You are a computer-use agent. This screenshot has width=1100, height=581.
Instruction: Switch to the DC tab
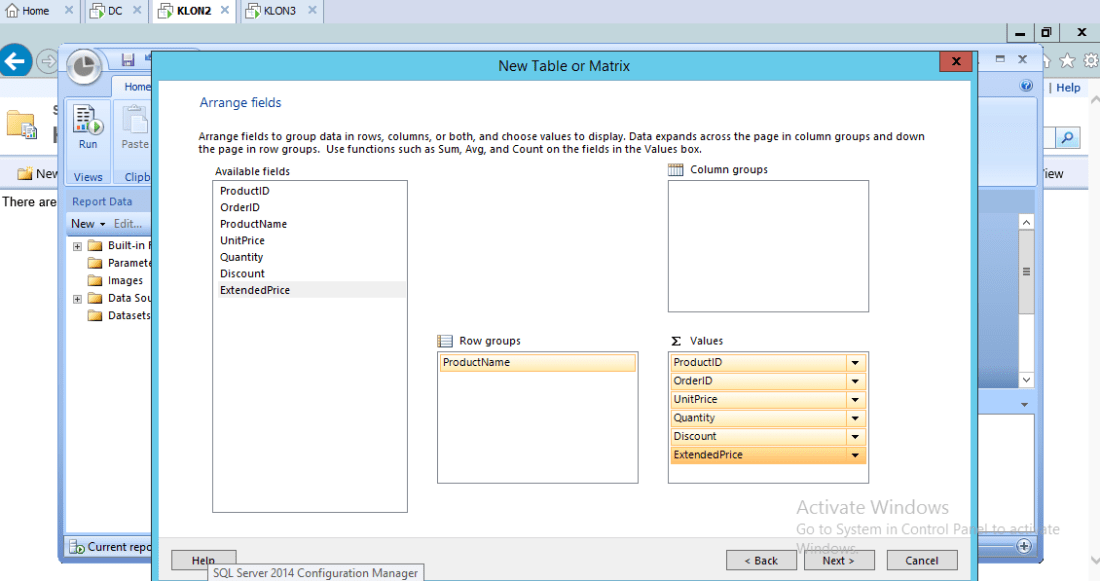click(x=114, y=11)
